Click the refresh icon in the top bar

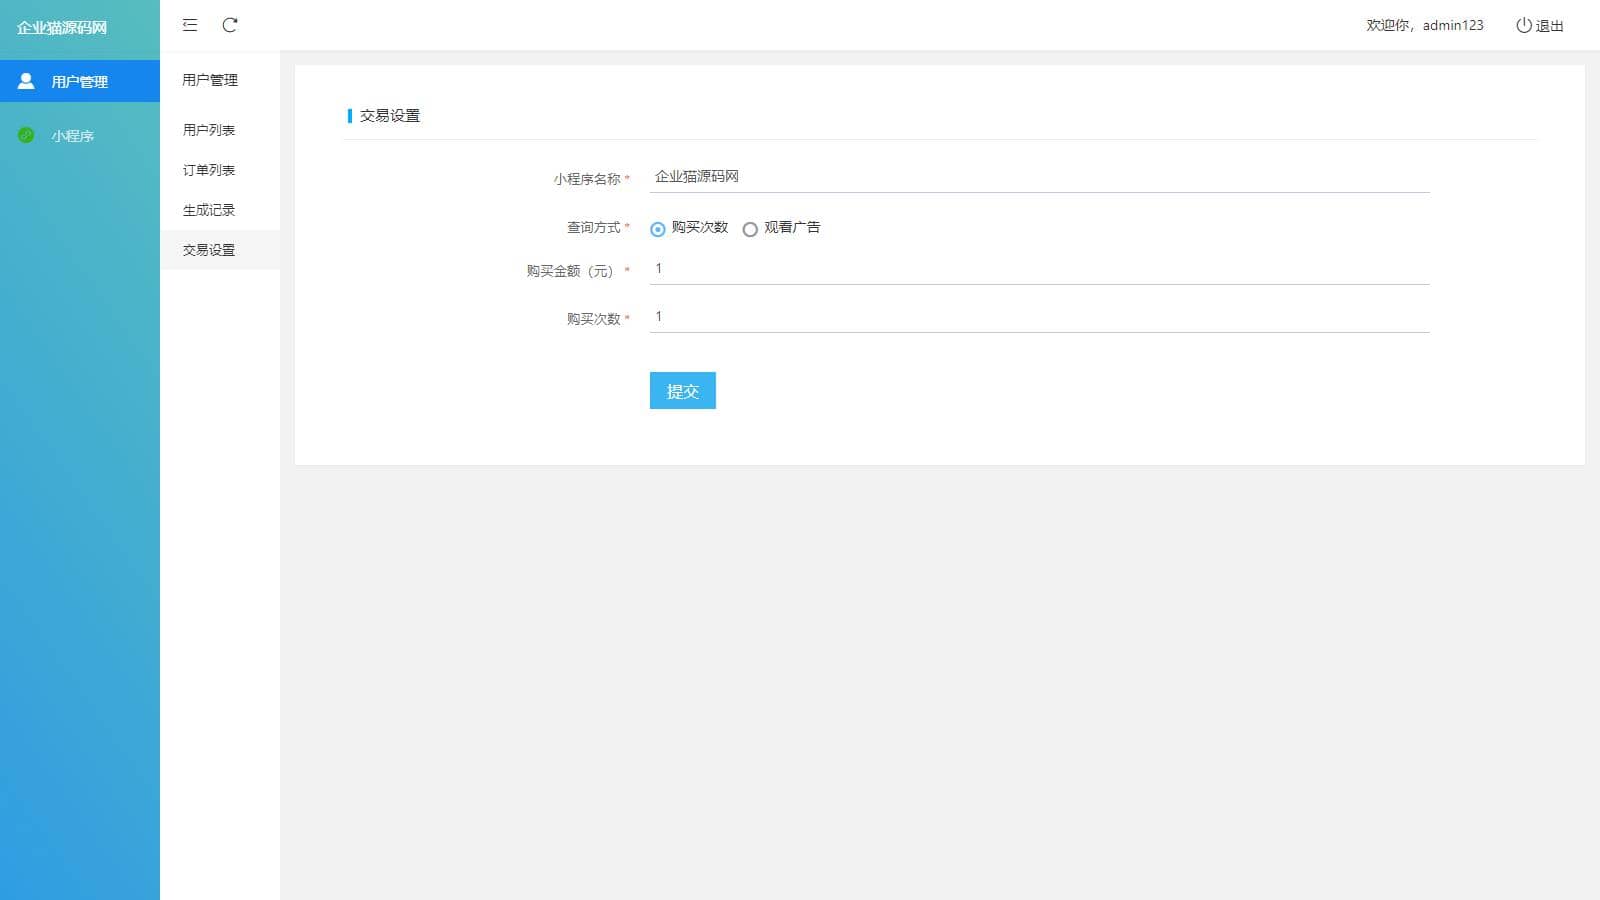[230, 25]
